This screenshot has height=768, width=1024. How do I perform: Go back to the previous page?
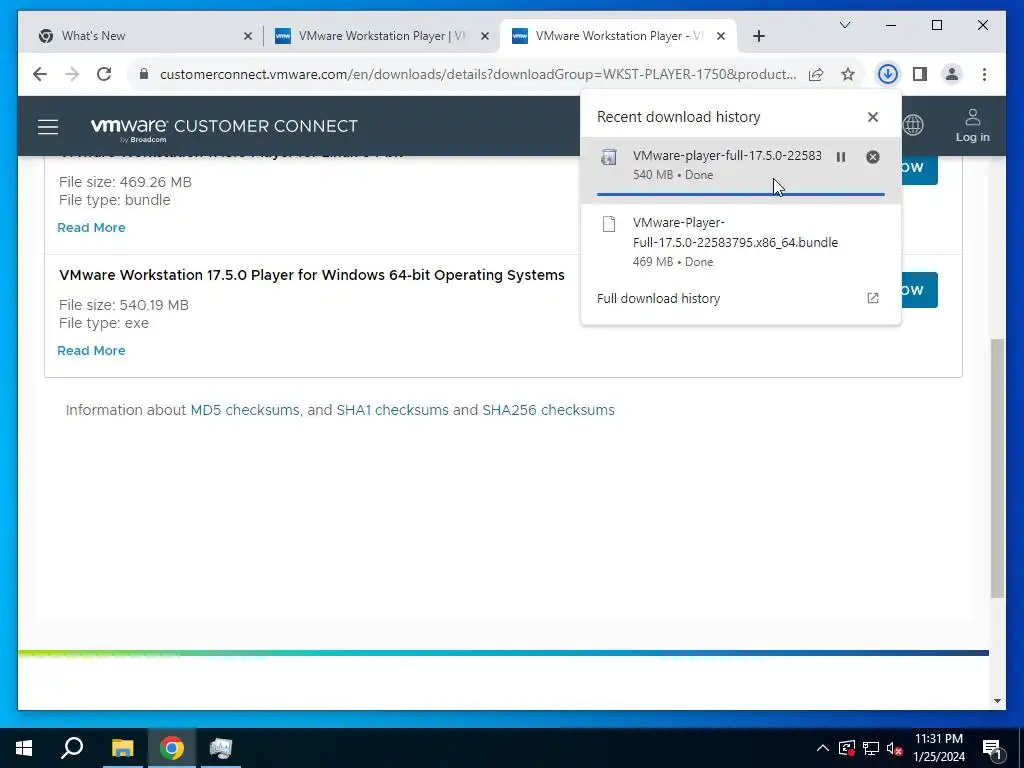click(x=40, y=74)
